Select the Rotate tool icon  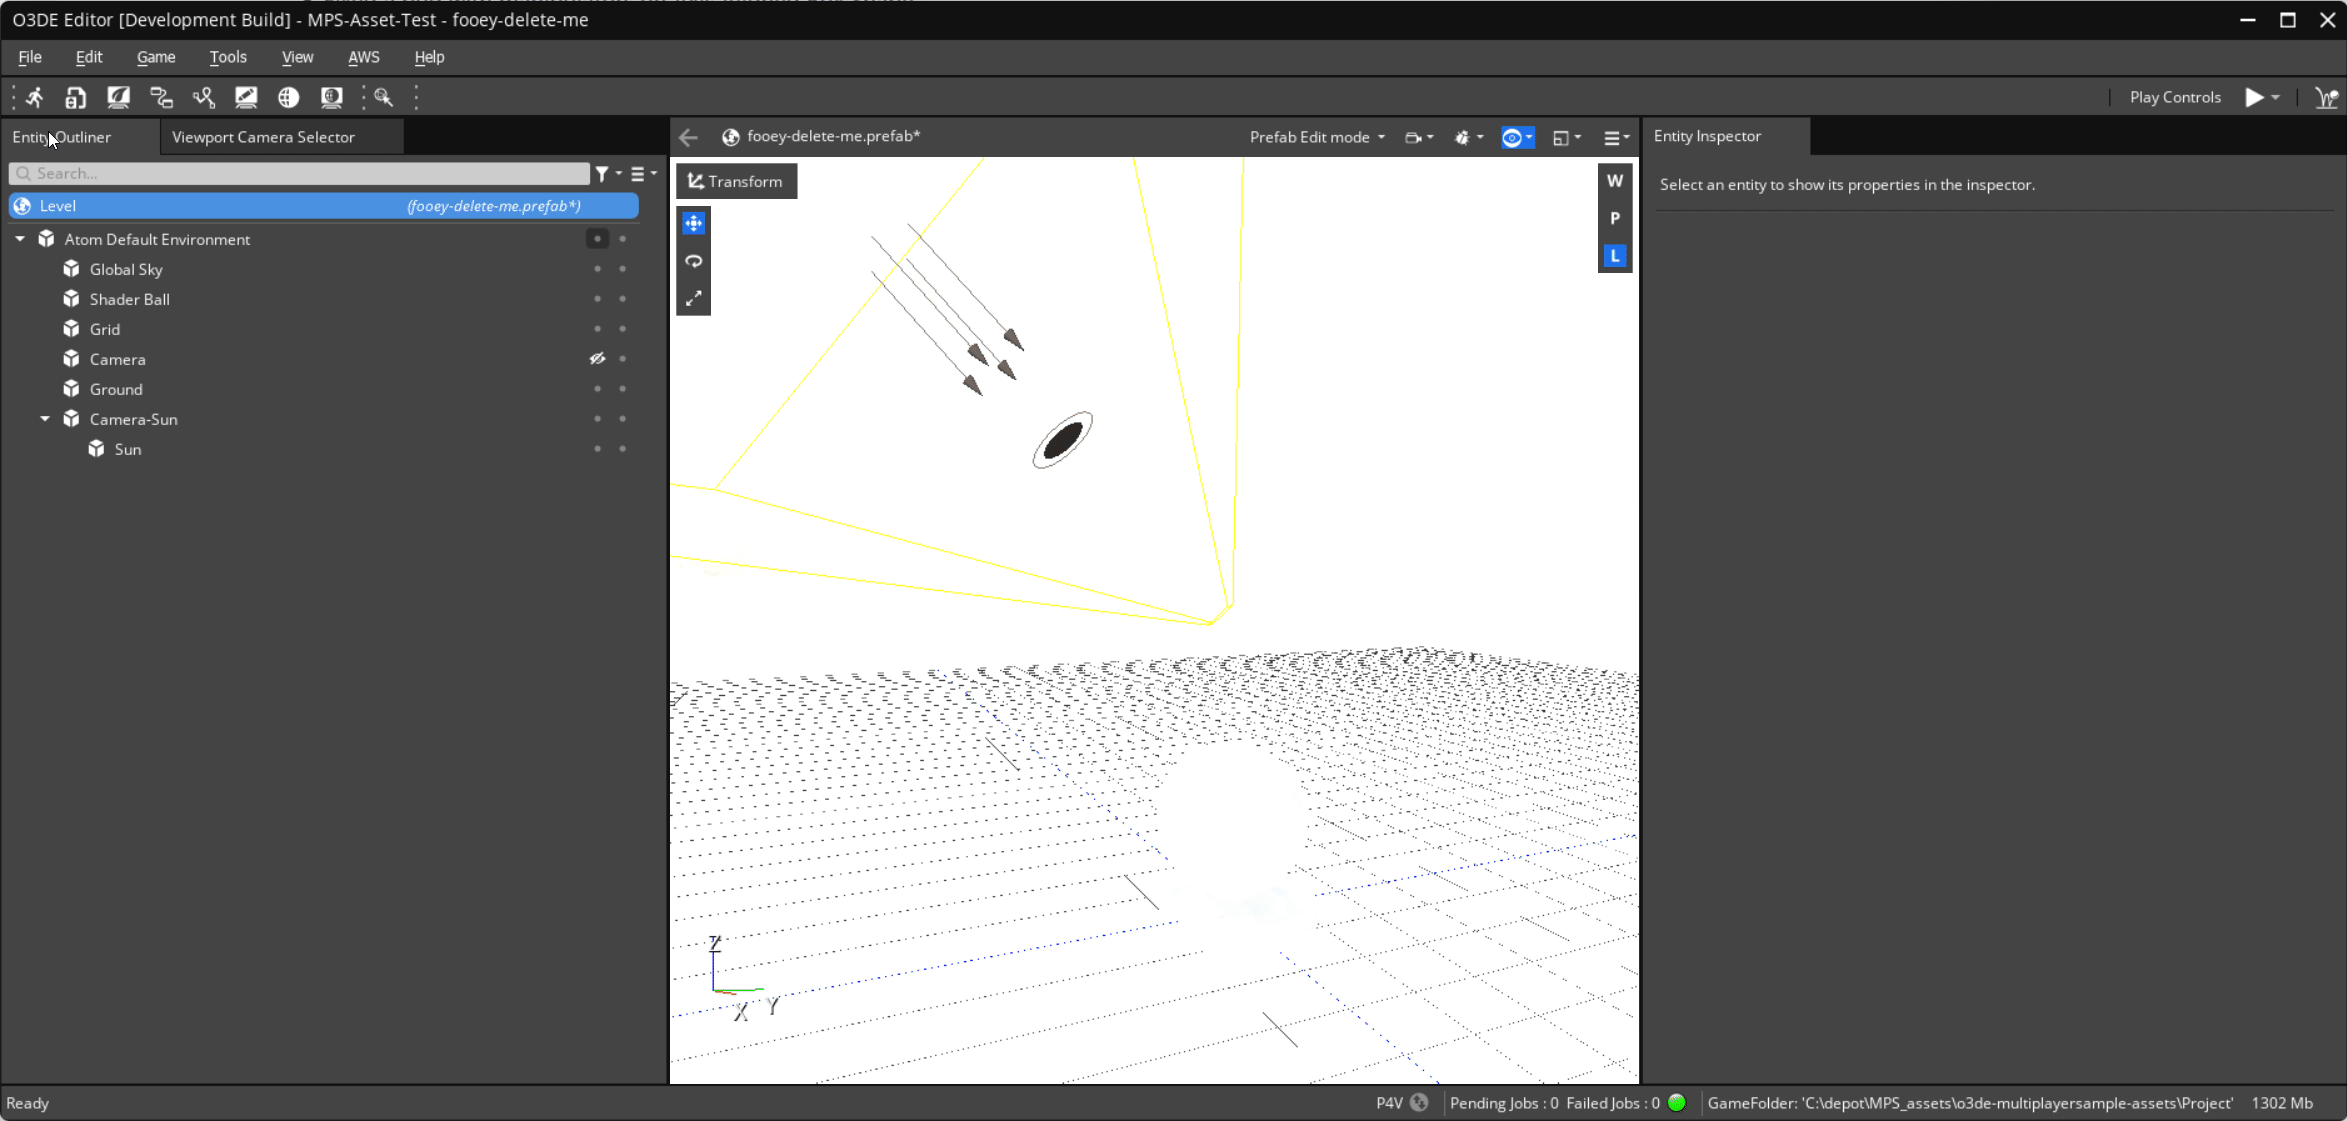(693, 260)
